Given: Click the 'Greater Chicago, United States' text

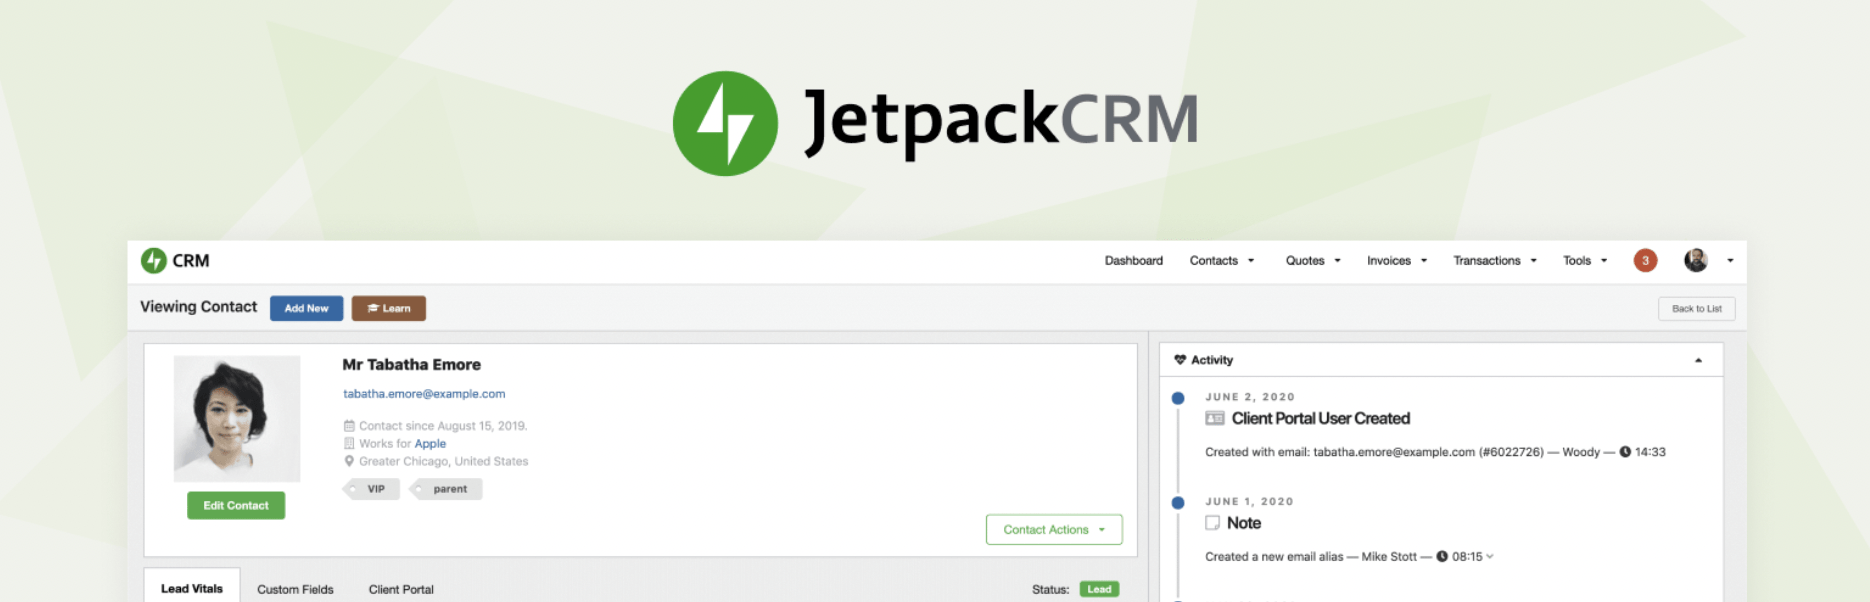Looking at the screenshot, I should point(443,461).
